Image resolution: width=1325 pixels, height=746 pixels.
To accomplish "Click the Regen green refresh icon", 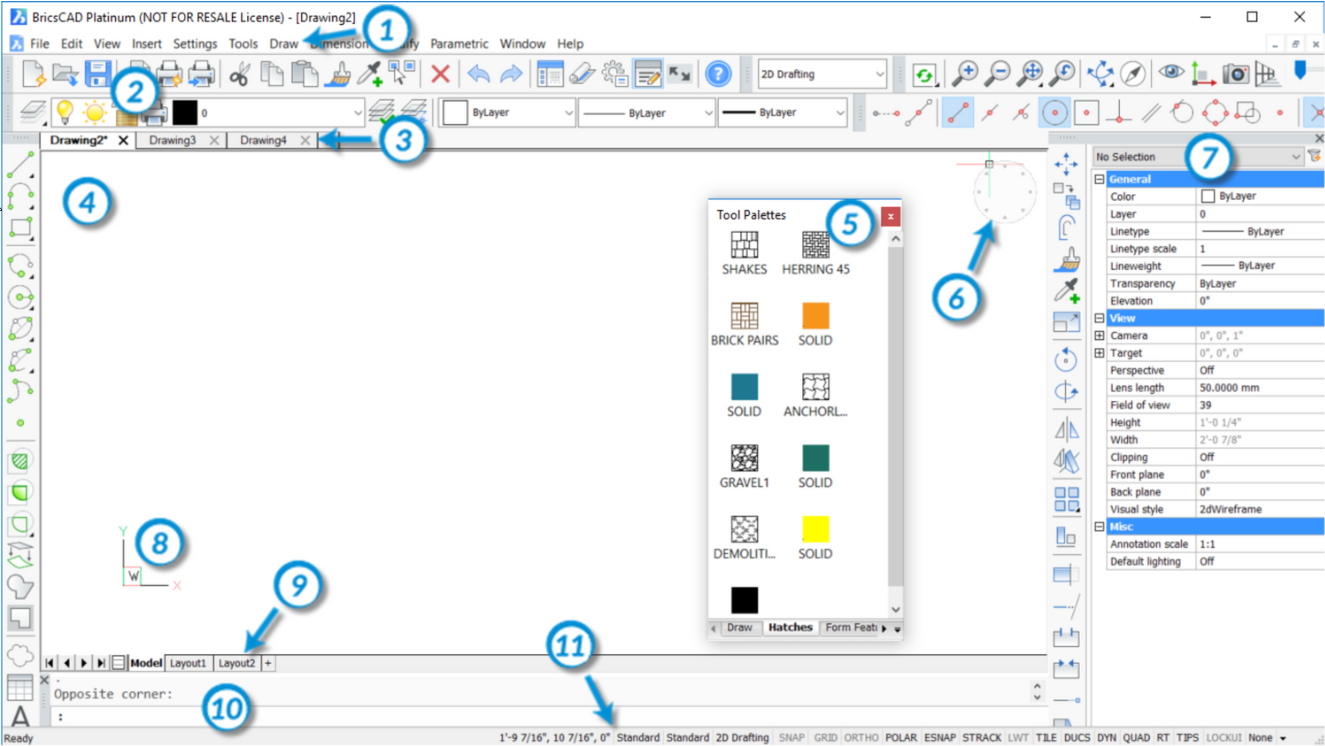I will click(924, 74).
